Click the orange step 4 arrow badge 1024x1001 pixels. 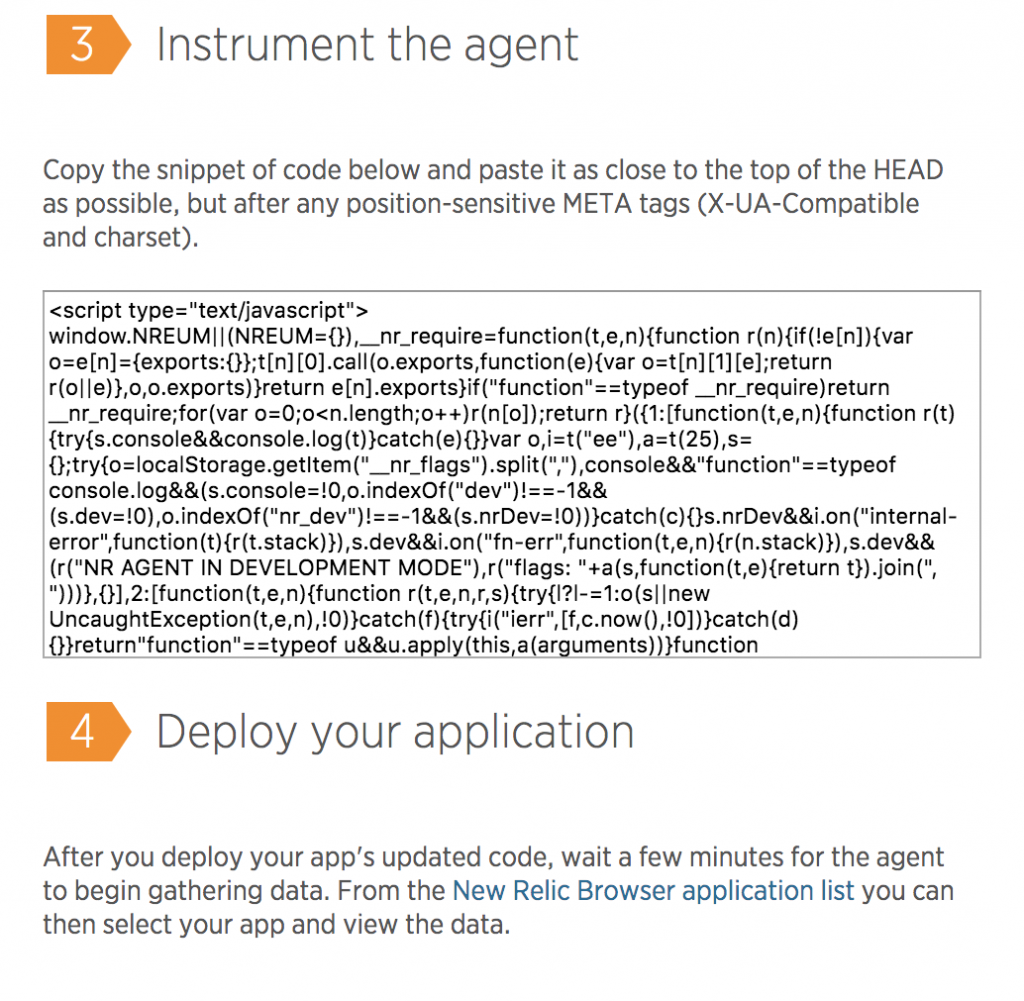tap(88, 731)
